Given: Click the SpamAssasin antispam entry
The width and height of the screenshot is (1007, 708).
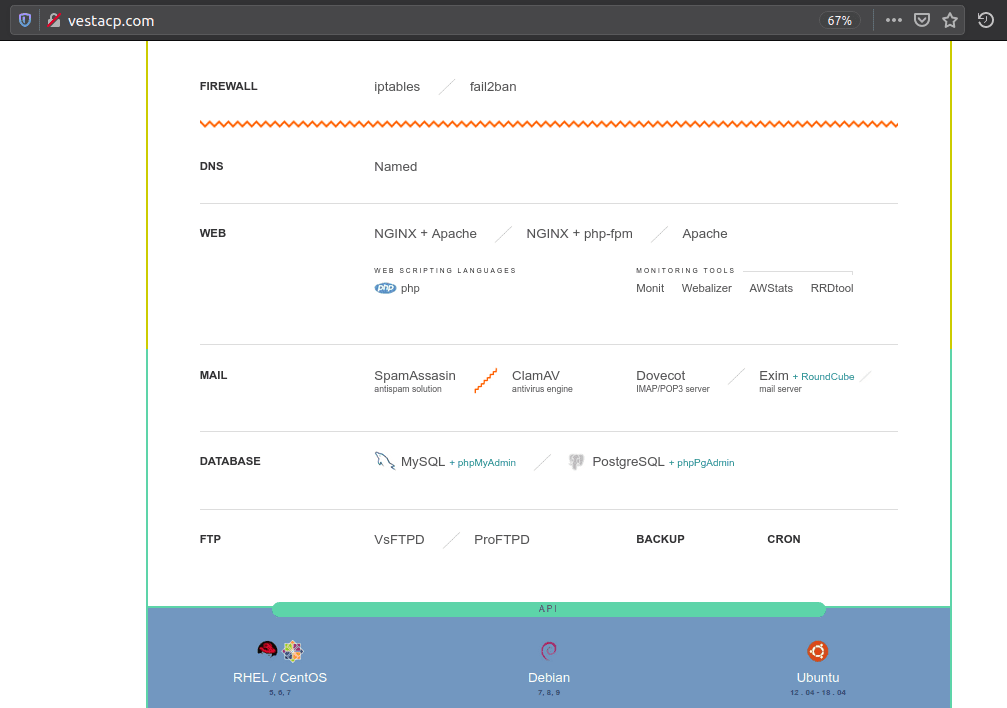Looking at the screenshot, I should pyautogui.click(x=415, y=381).
